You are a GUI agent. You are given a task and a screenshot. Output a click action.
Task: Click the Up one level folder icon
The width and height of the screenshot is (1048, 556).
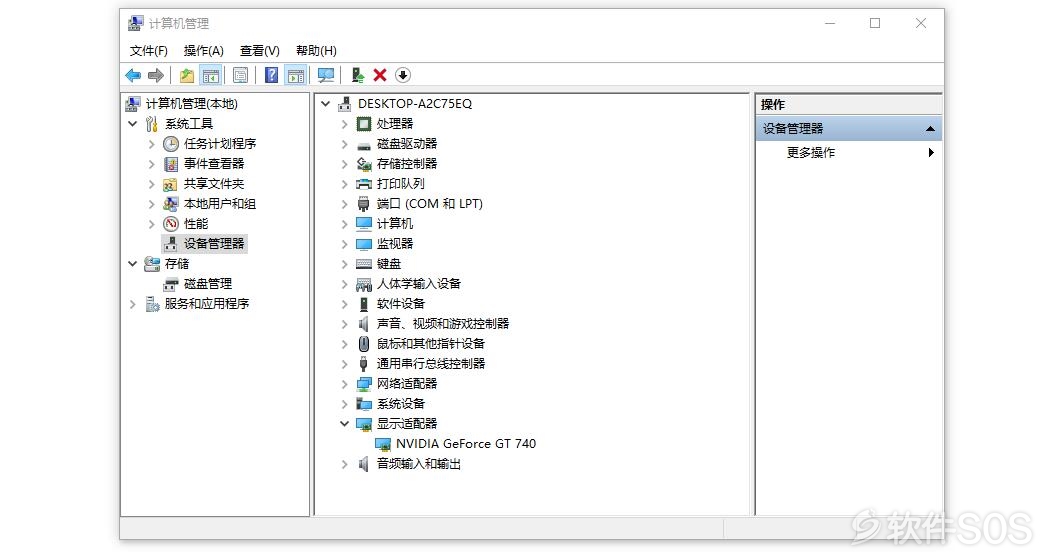pyautogui.click(x=187, y=76)
